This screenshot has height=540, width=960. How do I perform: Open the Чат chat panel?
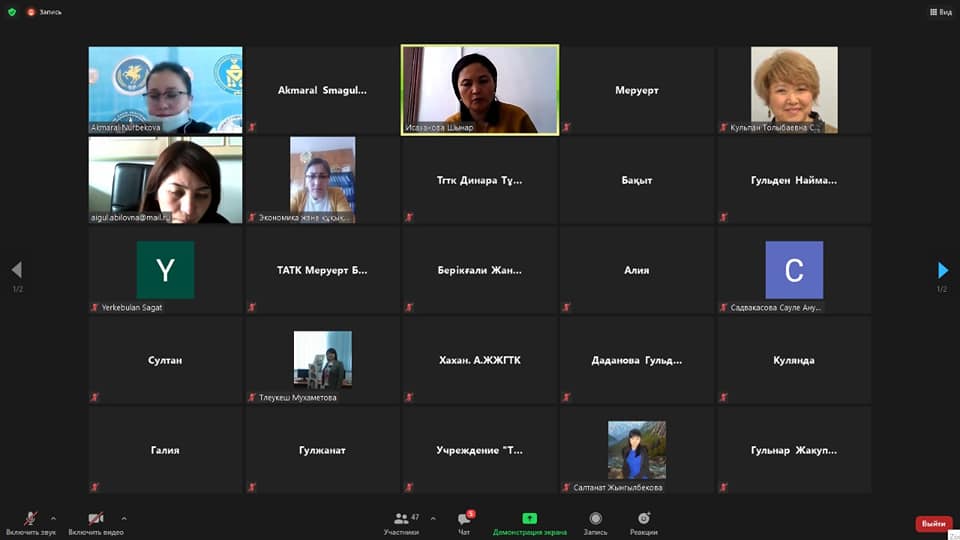coord(464,522)
